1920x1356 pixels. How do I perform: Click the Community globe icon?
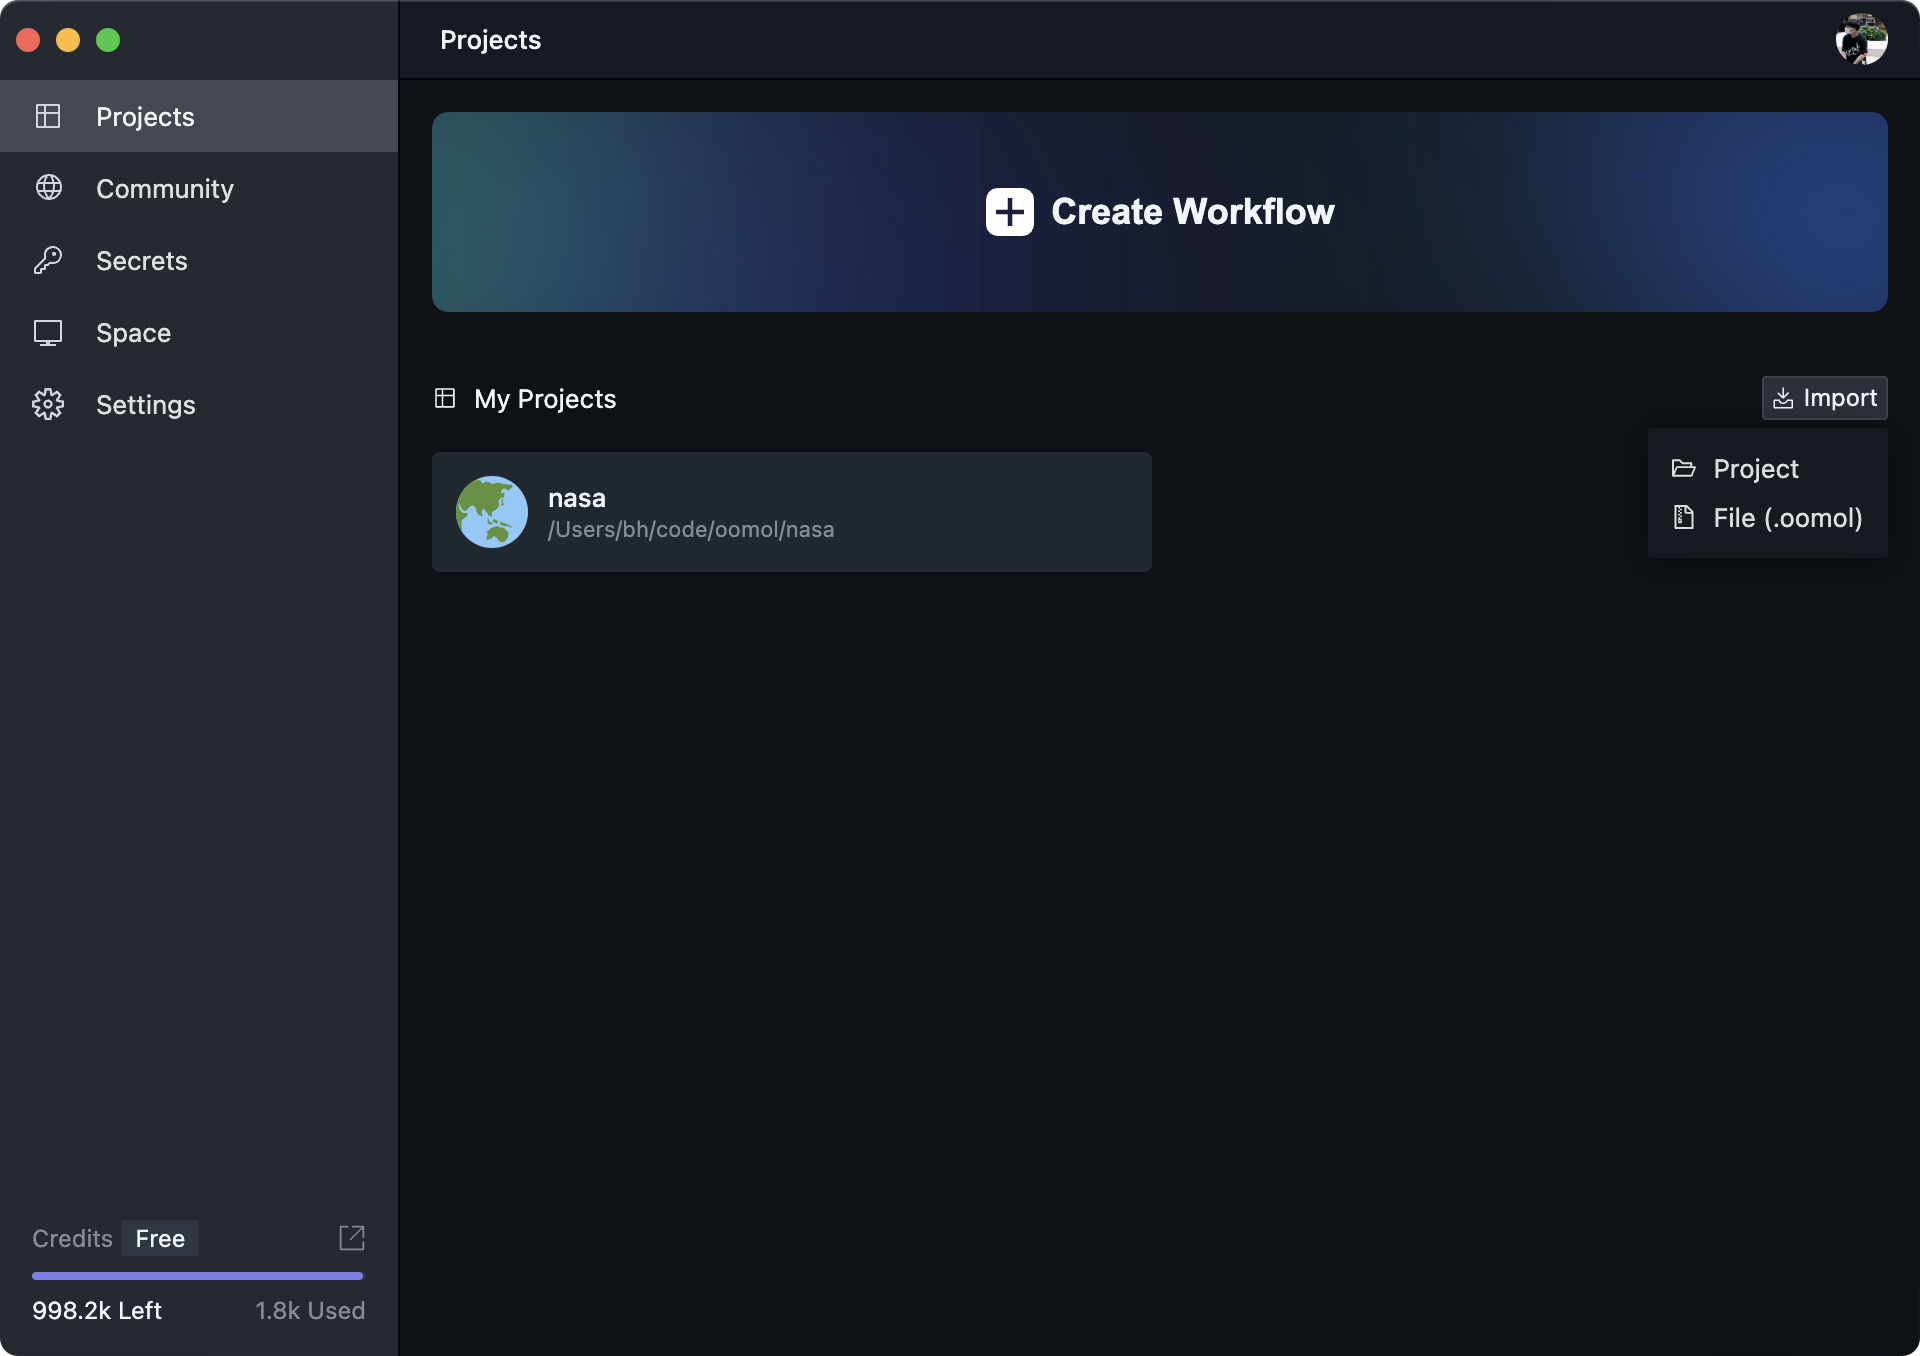tap(48, 188)
